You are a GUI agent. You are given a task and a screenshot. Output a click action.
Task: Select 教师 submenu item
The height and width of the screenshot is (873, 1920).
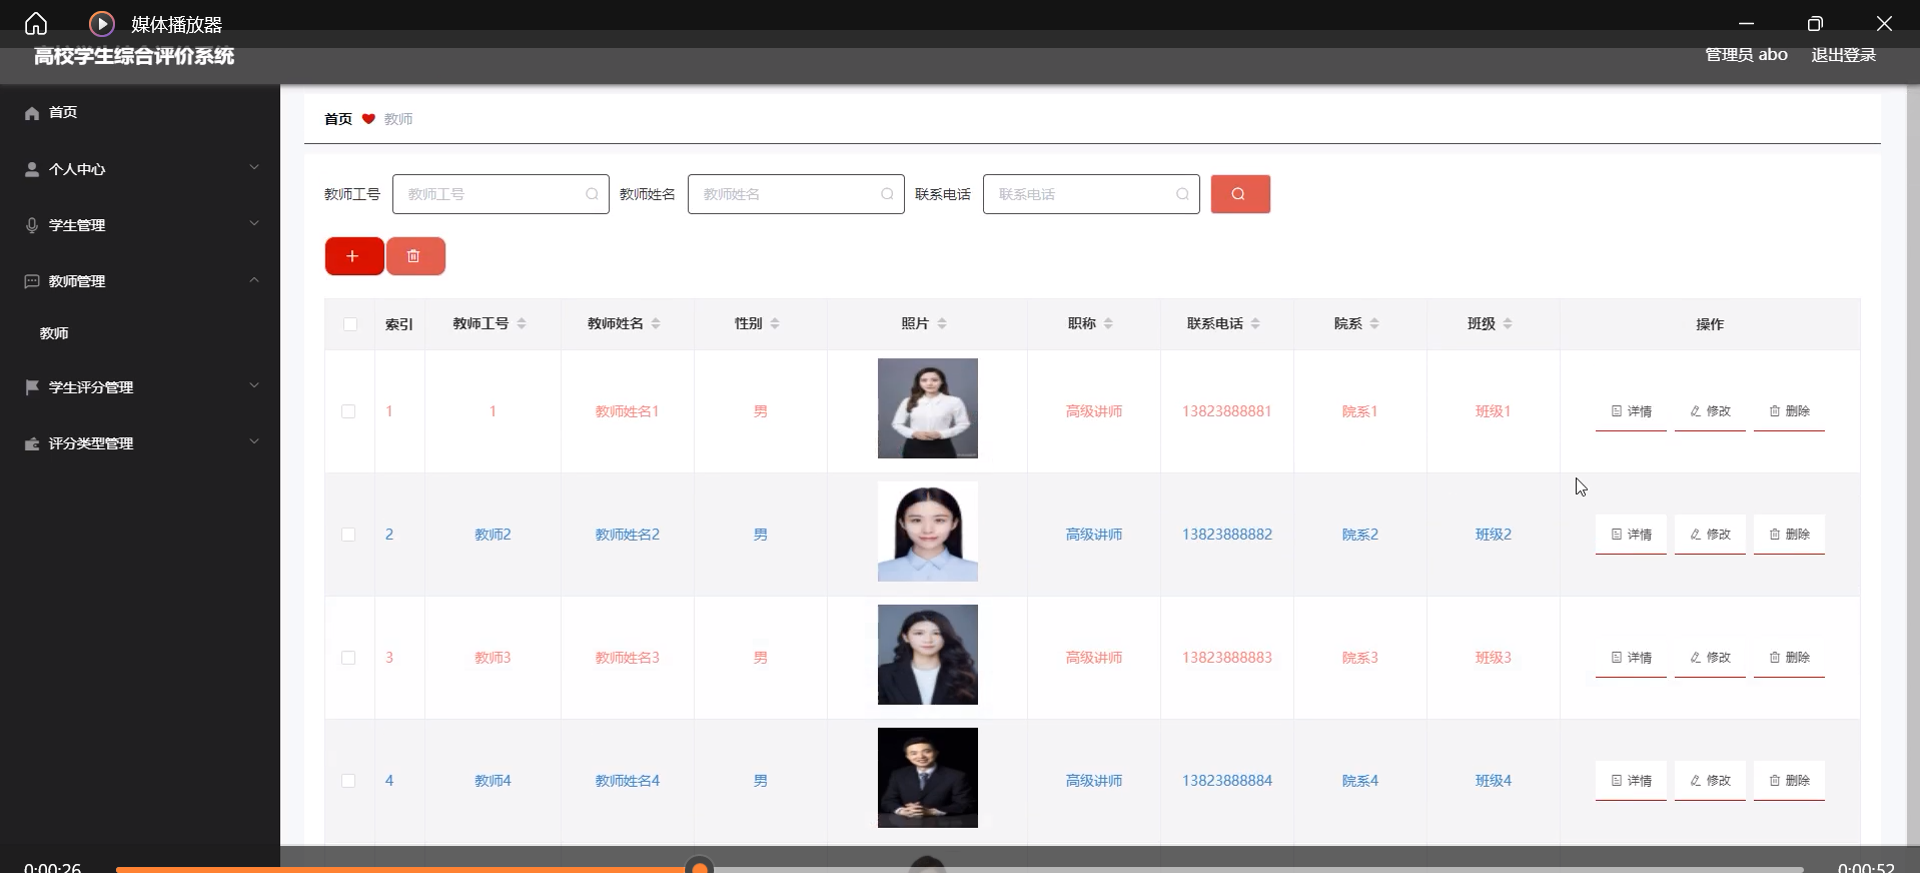[140, 333]
